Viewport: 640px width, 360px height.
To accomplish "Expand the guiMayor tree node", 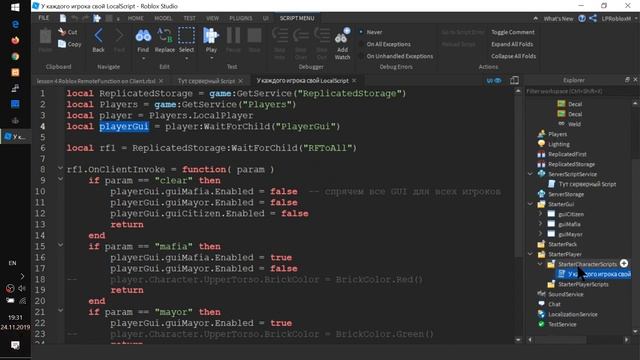I will [540, 234].
